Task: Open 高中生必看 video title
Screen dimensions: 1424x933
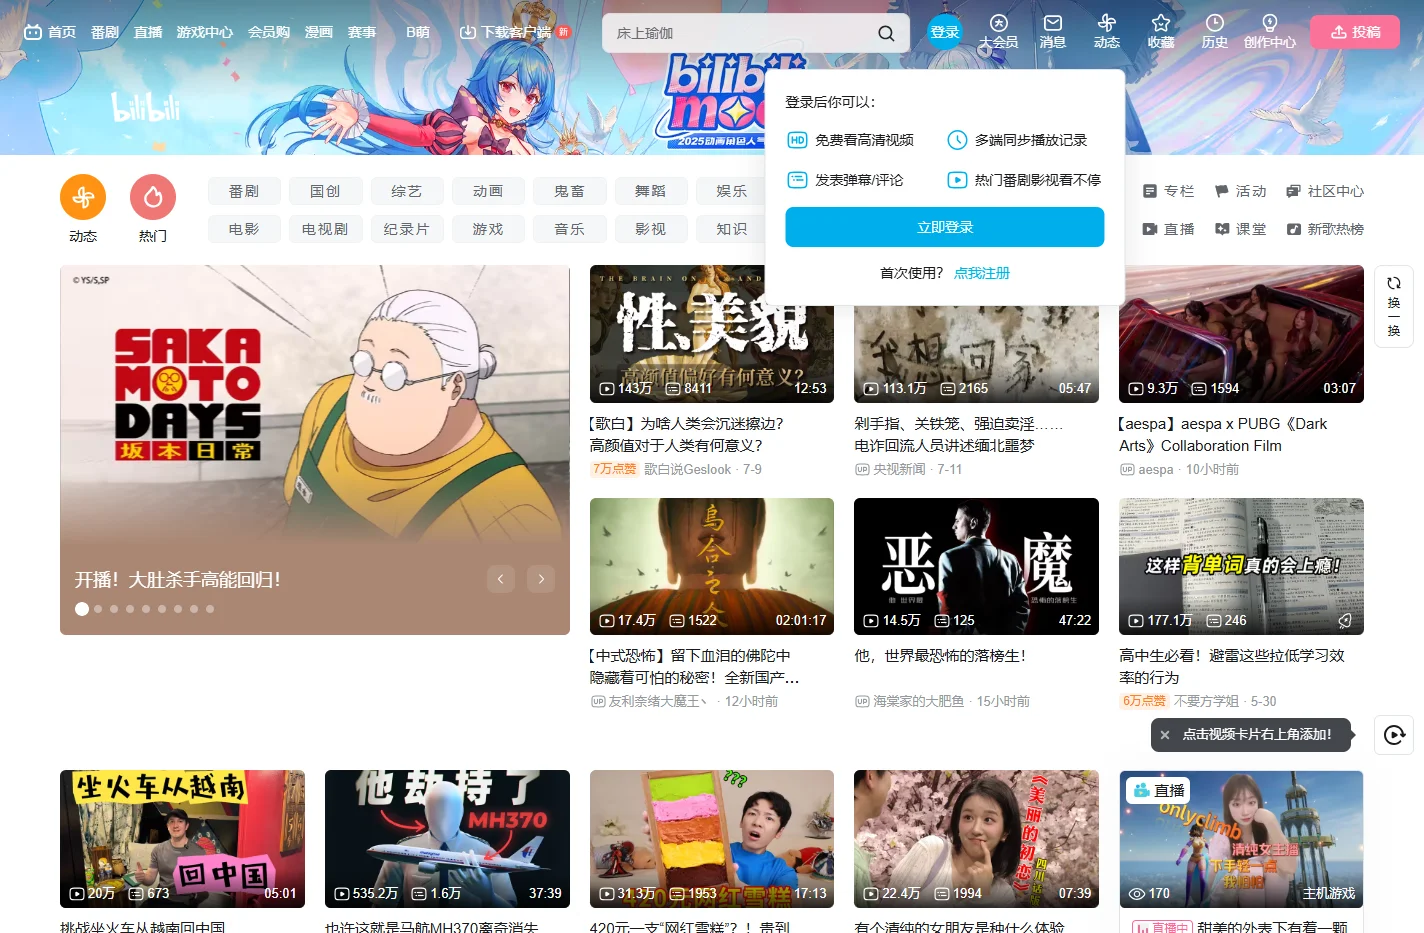Action: tap(1232, 667)
